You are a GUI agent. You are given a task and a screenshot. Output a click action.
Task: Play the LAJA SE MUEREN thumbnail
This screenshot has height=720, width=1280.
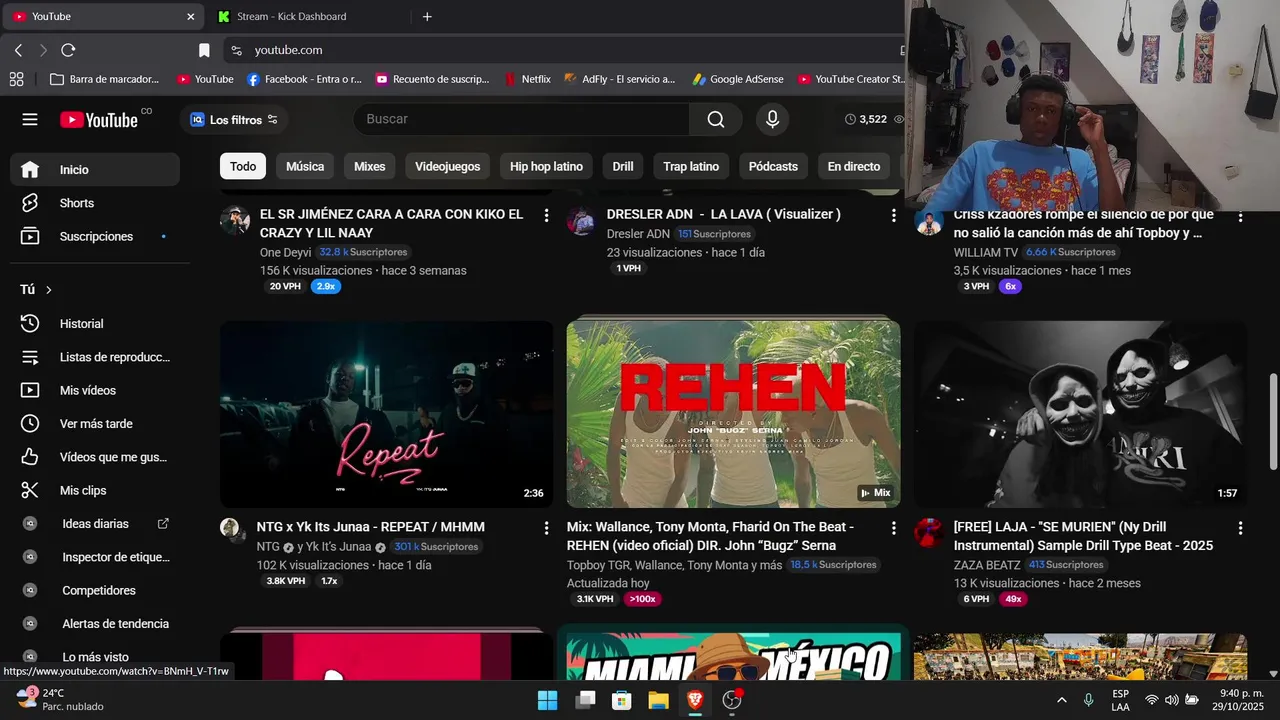[x=1080, y=414]
